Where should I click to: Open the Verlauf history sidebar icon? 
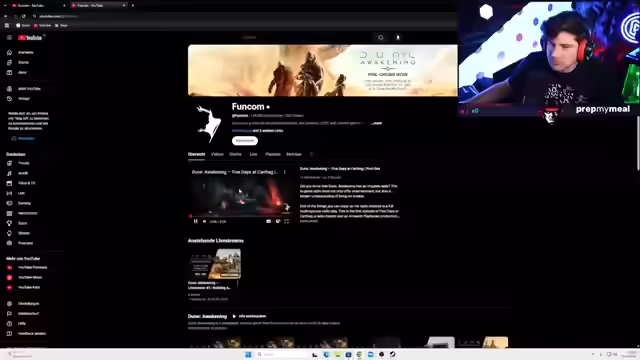coord(9,99)
